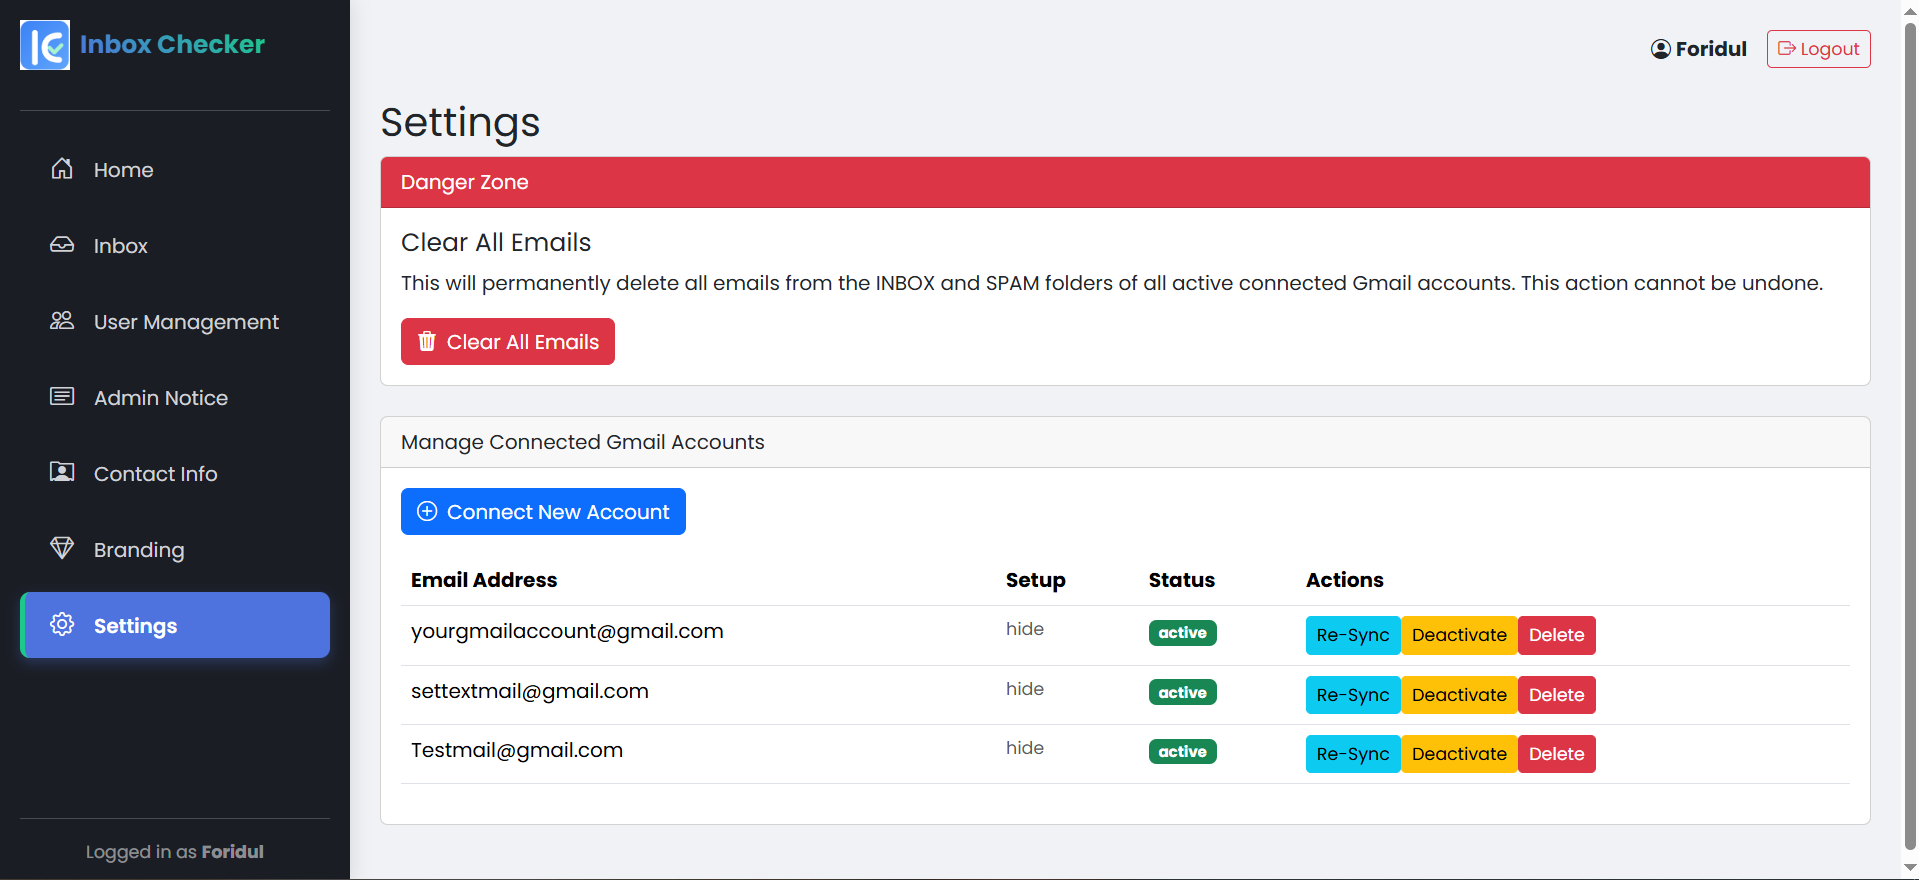The height and width of the screenshot is (880, 1919).
Task: Deactivate the settextmail@gmail.com account
Action: pos(1458,695)
